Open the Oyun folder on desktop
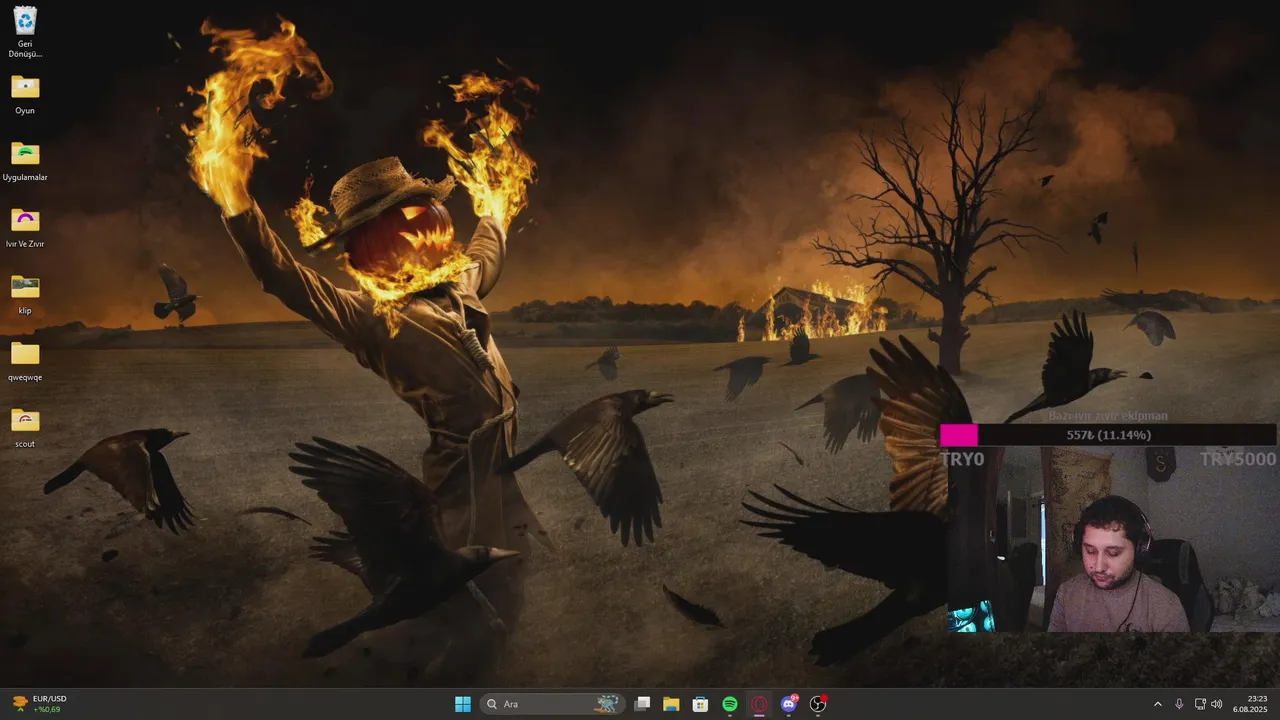This screenshot has height=720, width=1280. pyautogui.click(x=25, y=94)
